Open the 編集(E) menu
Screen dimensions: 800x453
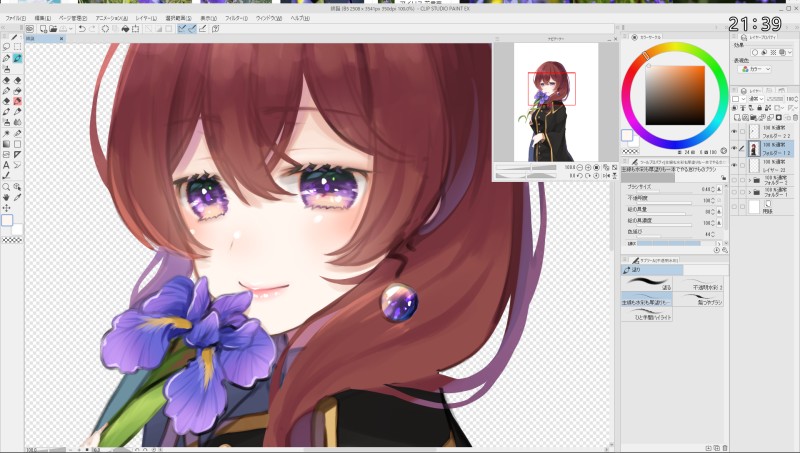pyautogui.click(x=42, y=18)
